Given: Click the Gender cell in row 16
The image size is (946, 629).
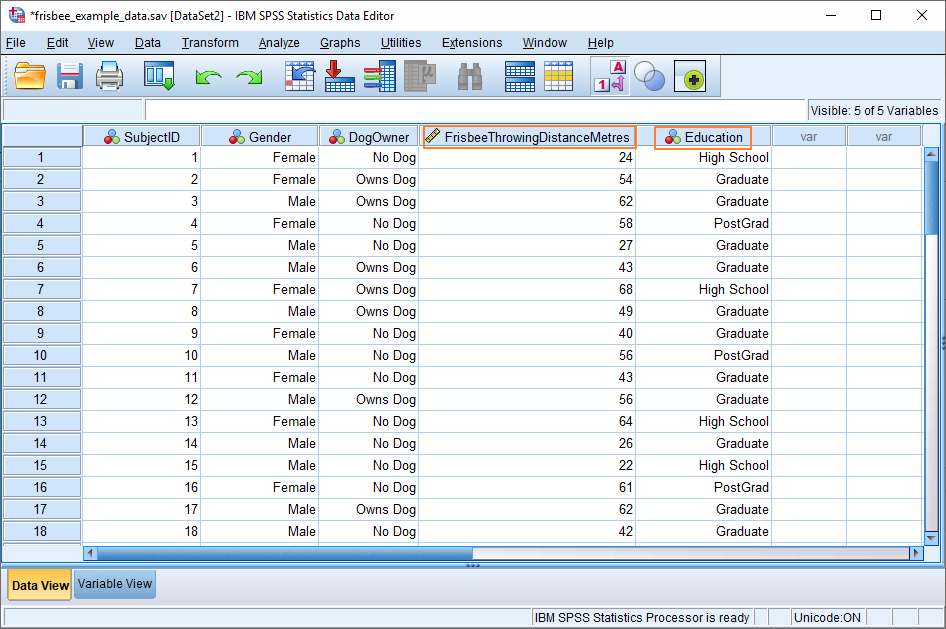Looking at the screenshot, I should pos(259,487).
